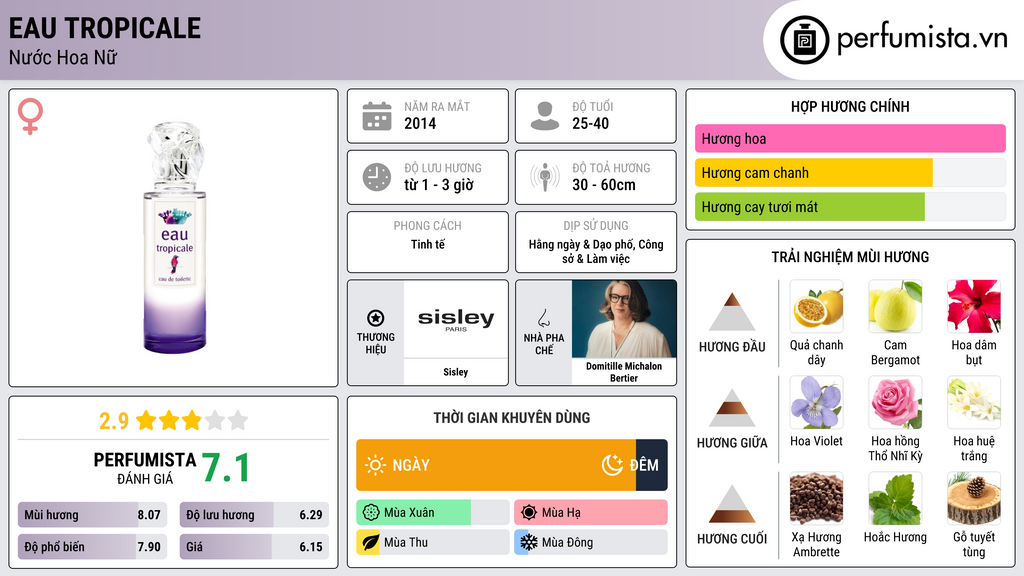Click the Gỗ tuyết tùng cedar image
The image size is (1024, 576).
point(974,498)
